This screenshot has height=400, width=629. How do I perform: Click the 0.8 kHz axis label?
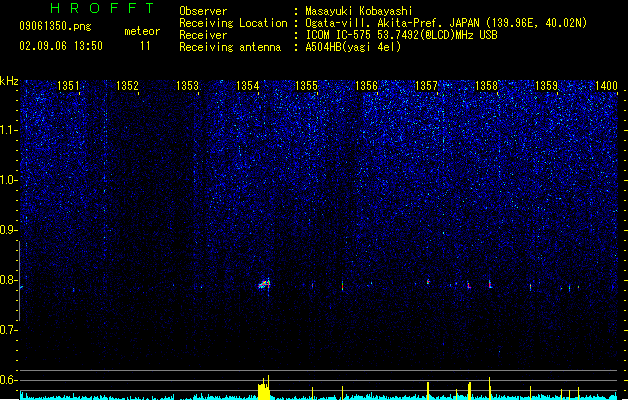tap(8, 280)
